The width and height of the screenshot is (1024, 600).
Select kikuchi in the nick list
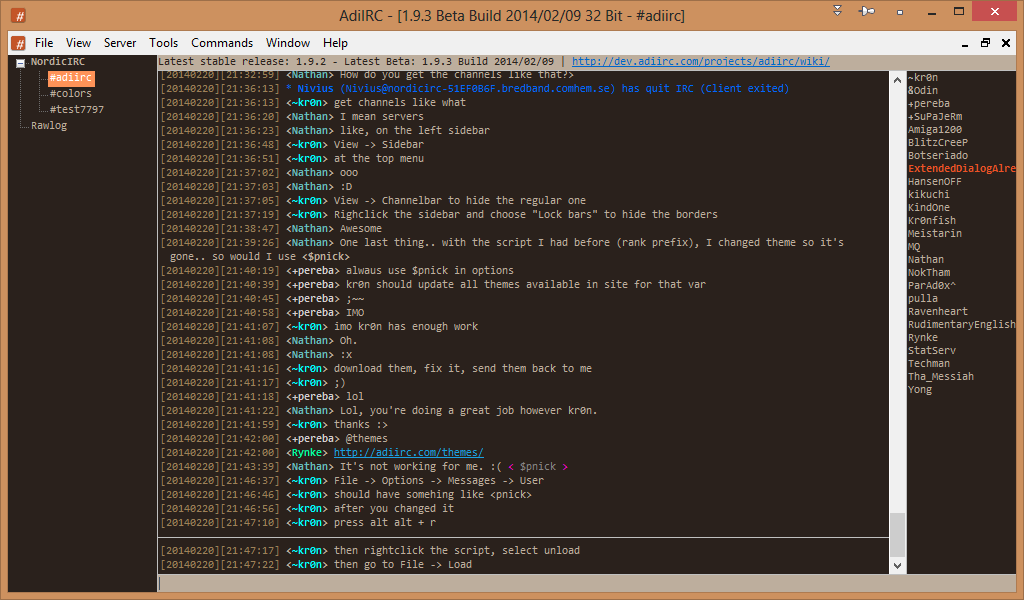929,195
